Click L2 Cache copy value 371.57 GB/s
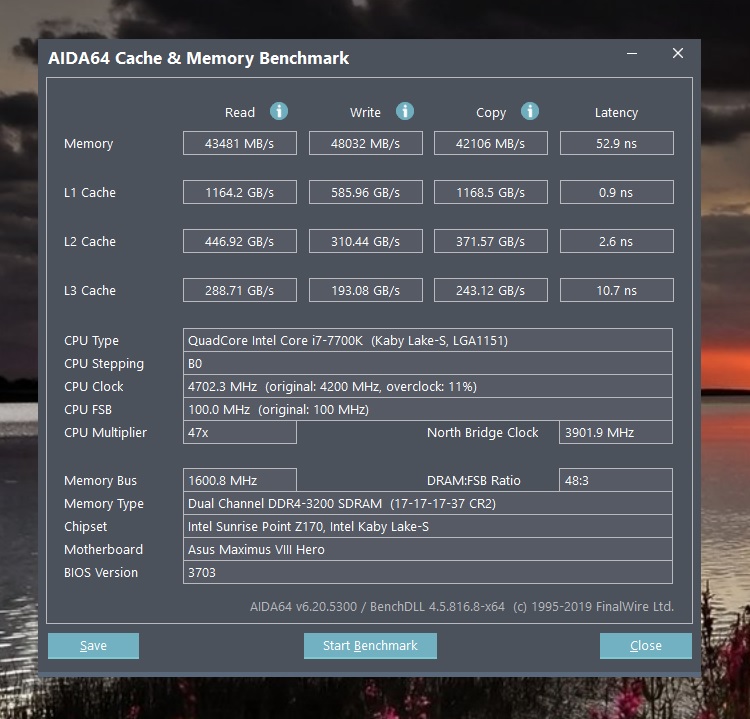The height and width of the screenshot is (719, 750). coord(491,241)
